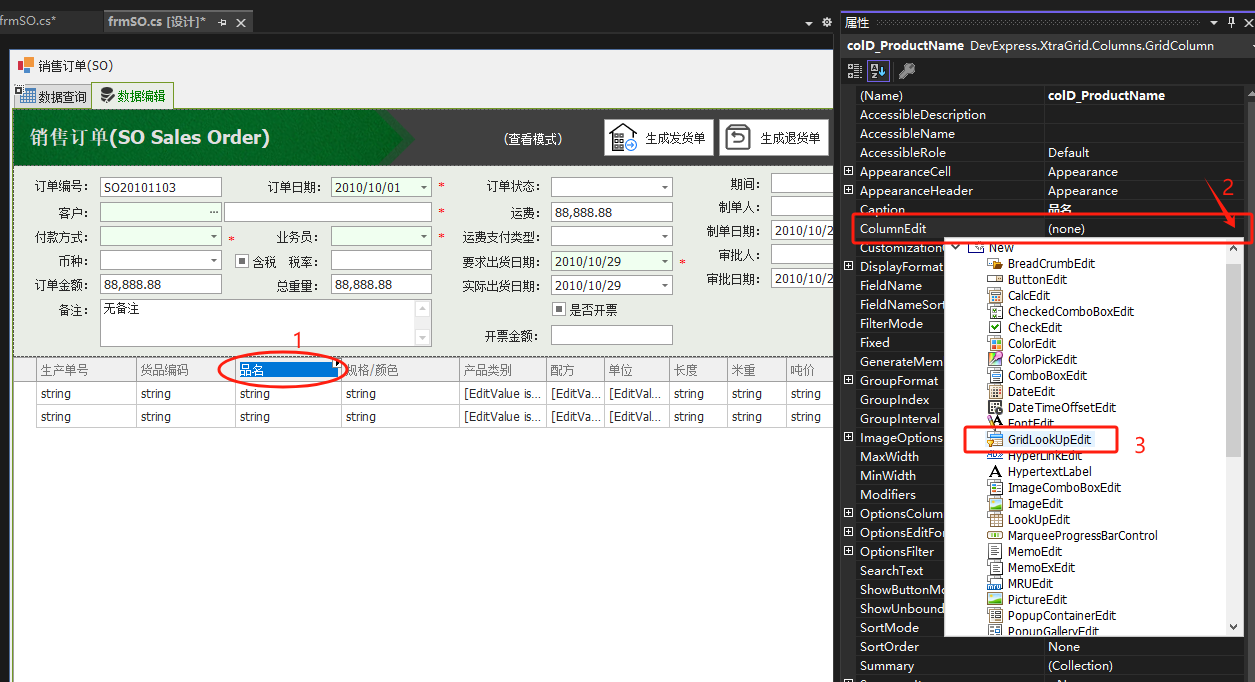Open the 业务员 dropdown
Image resolution: width=1255 pixels, height=682 pixels.
pos(424,237)
